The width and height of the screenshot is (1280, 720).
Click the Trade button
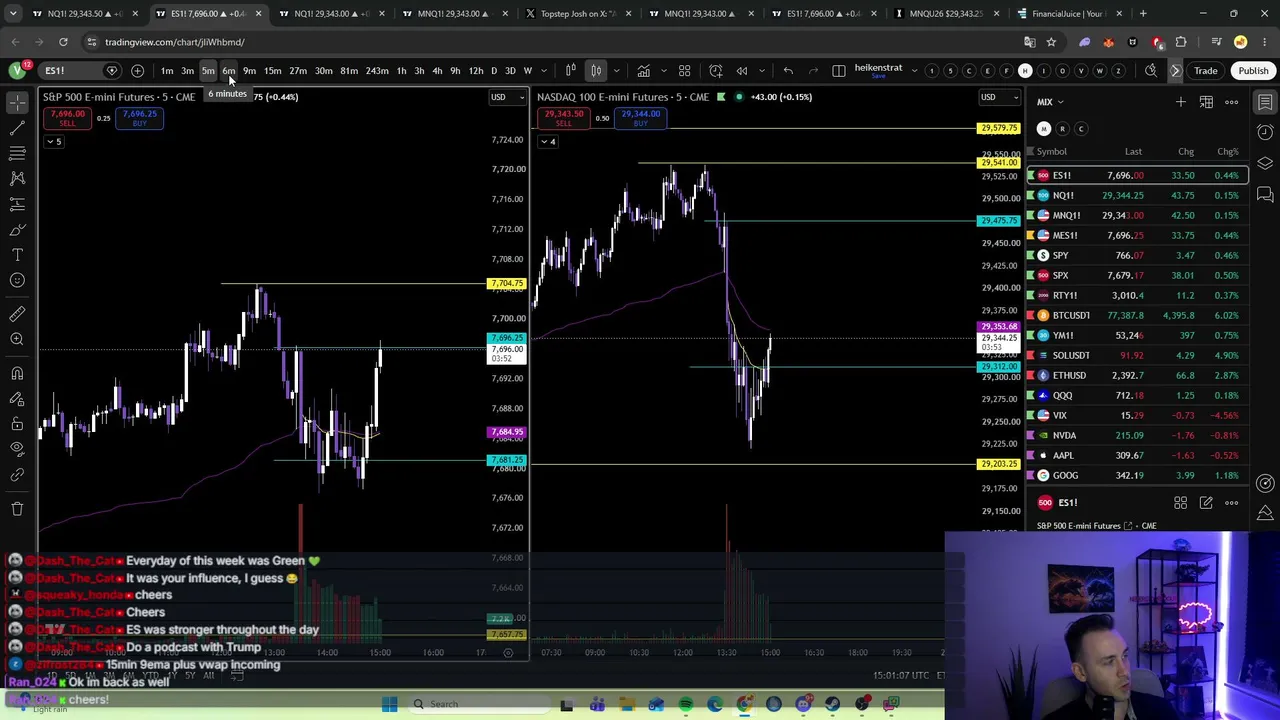(1205, 71)
